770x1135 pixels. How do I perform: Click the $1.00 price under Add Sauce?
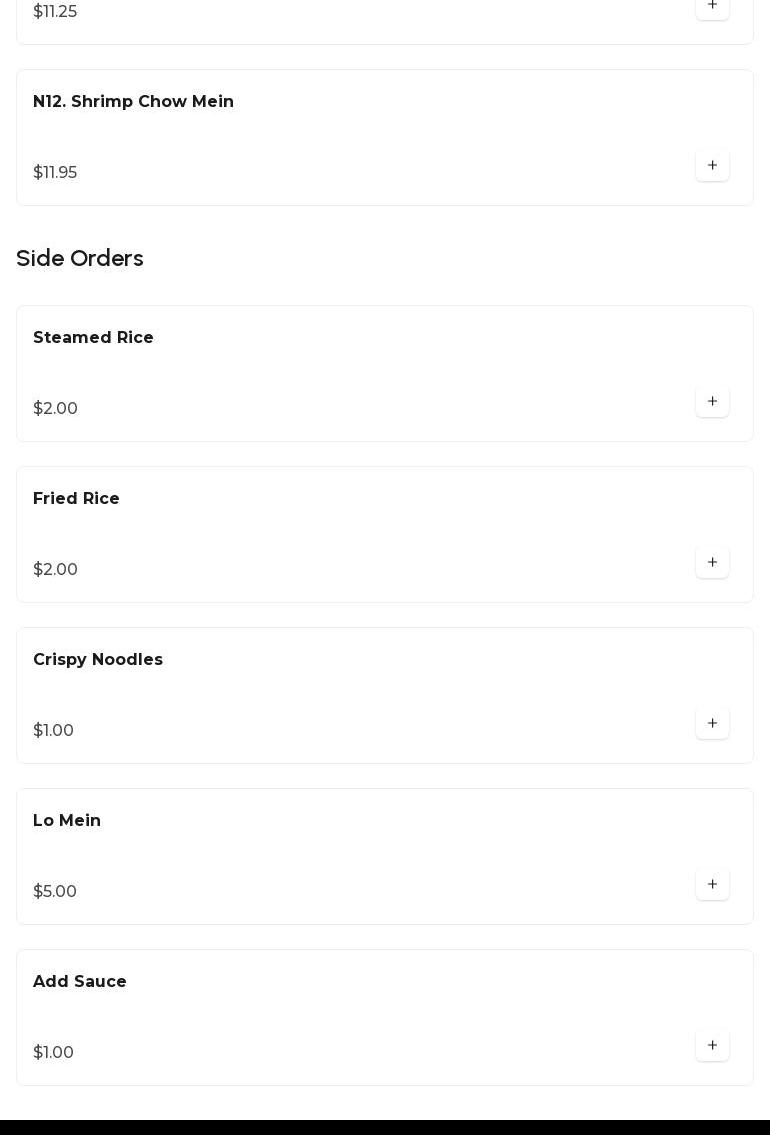click(x=53, y=1053)
